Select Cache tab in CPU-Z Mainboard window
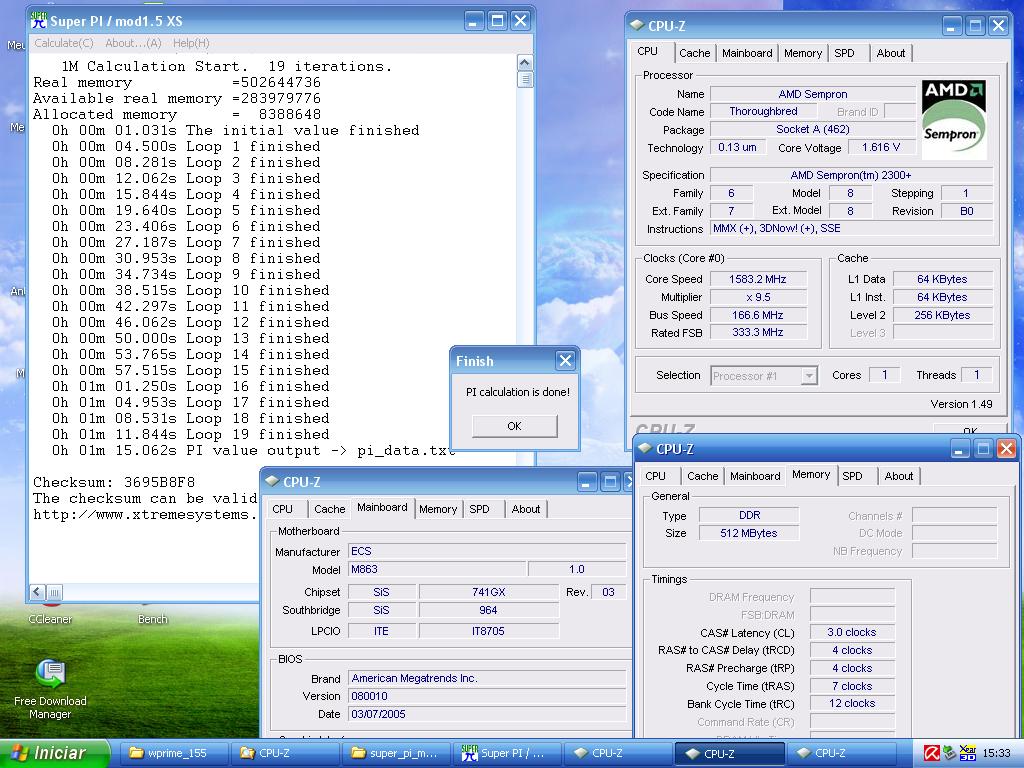The width and height of the screenshot is (1024, 768). pos(329,509)
